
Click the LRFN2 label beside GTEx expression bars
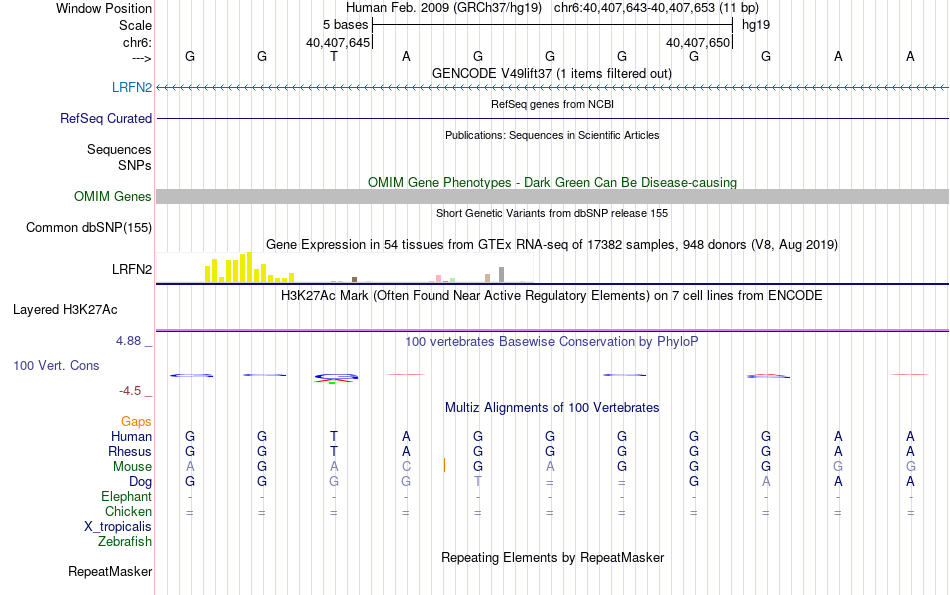click(131, 269)
